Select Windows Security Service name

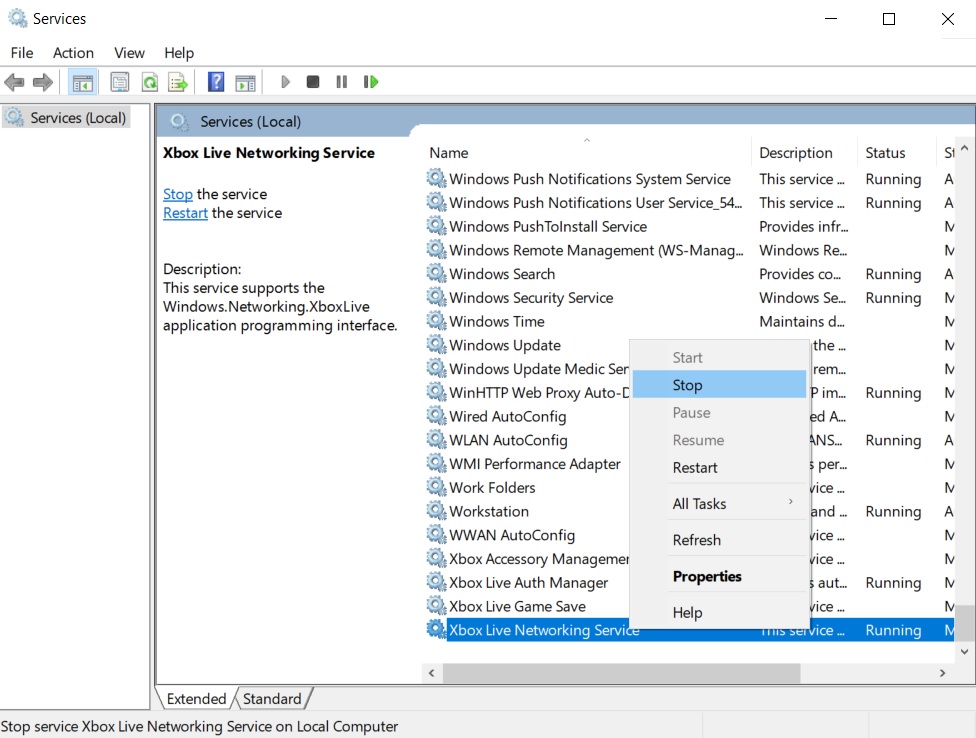pos(531,297)
